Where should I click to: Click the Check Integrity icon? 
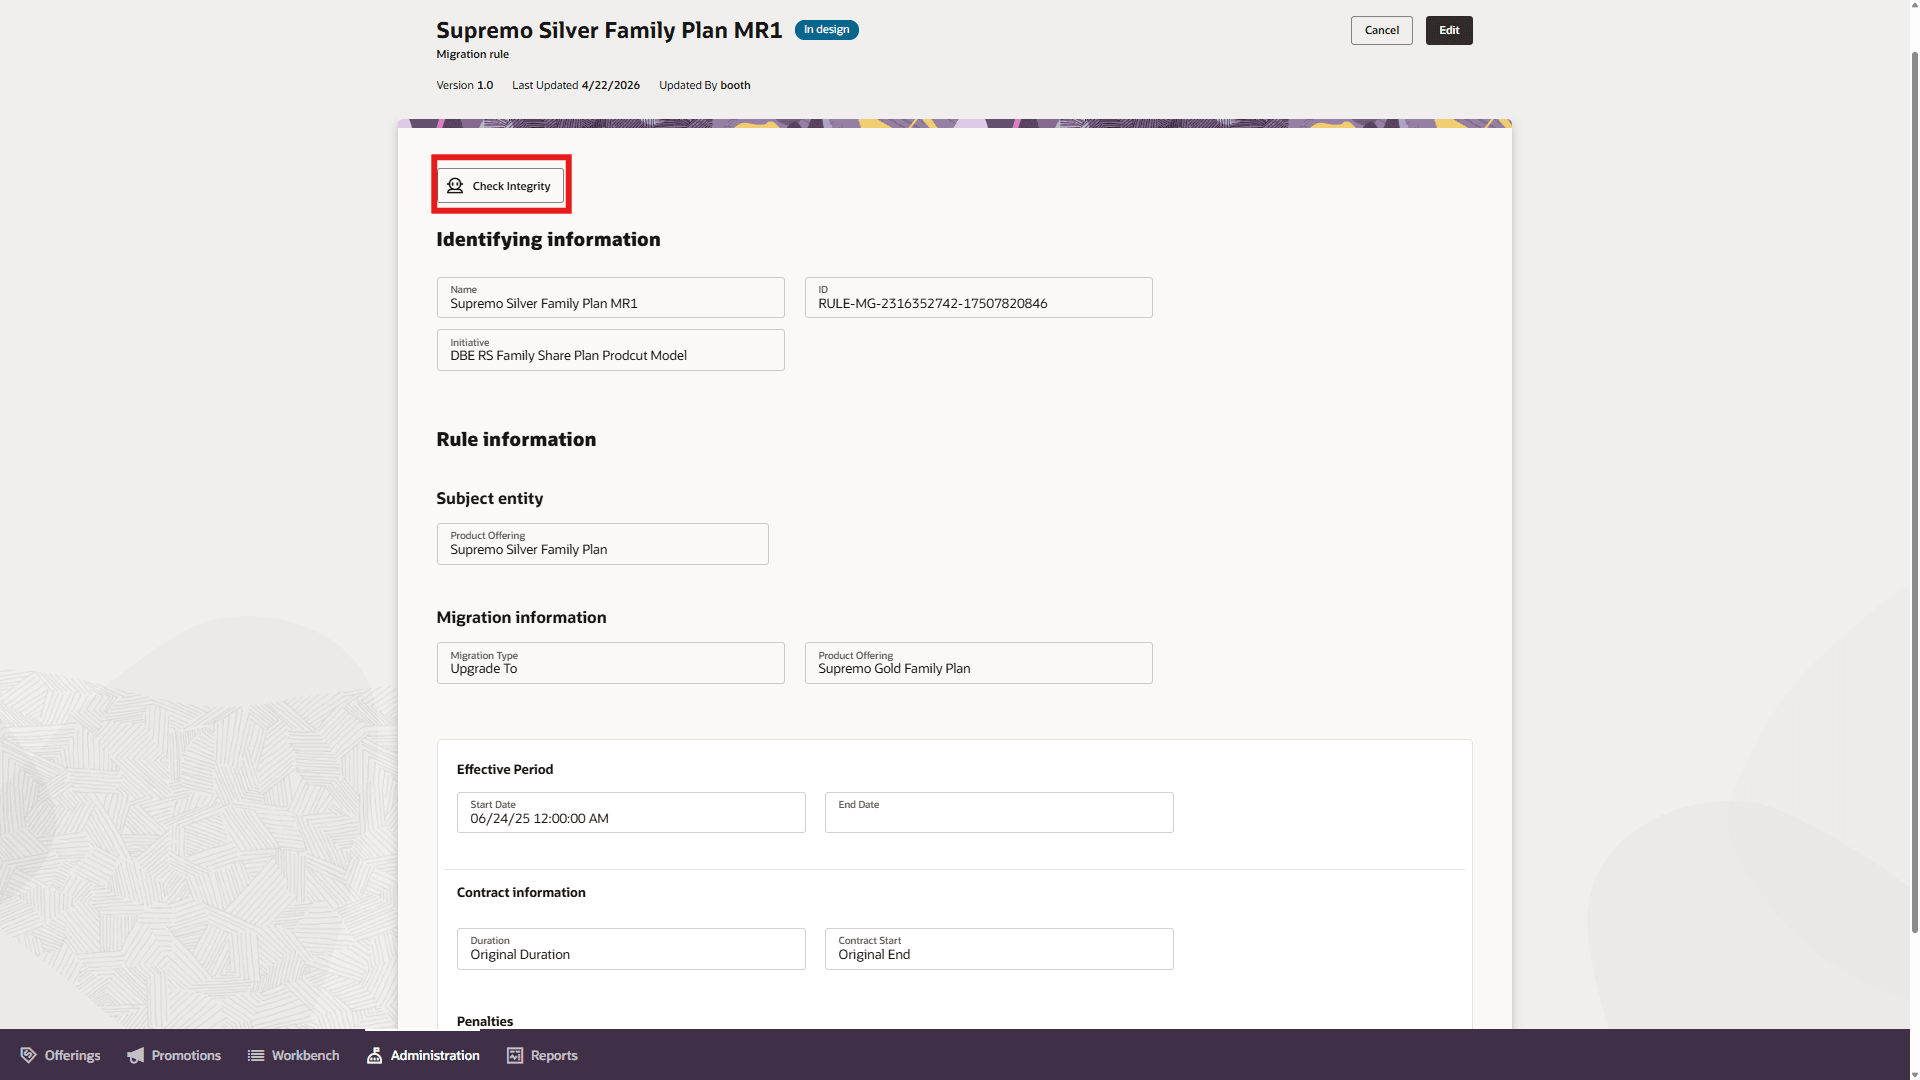[455, 186]
